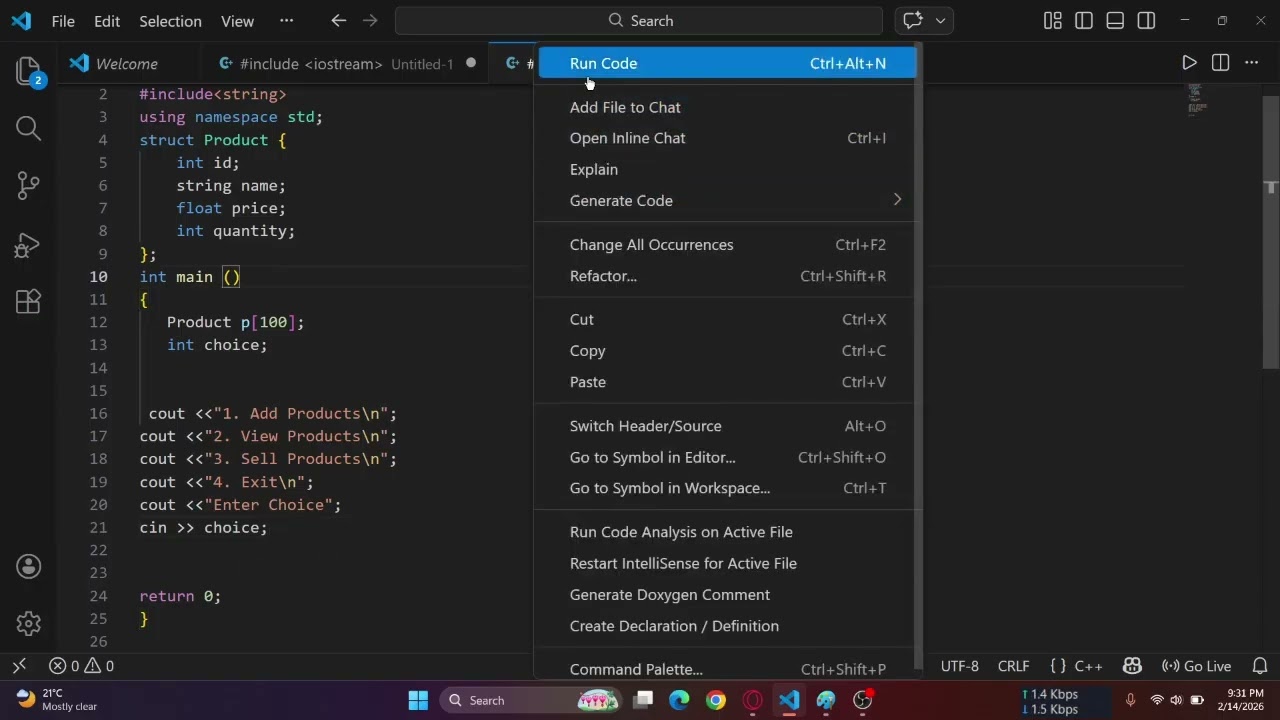The image size is (1280, 720).
Task: Click the title bar Search box
Action: pyautogui.click(x=639, y=20)
